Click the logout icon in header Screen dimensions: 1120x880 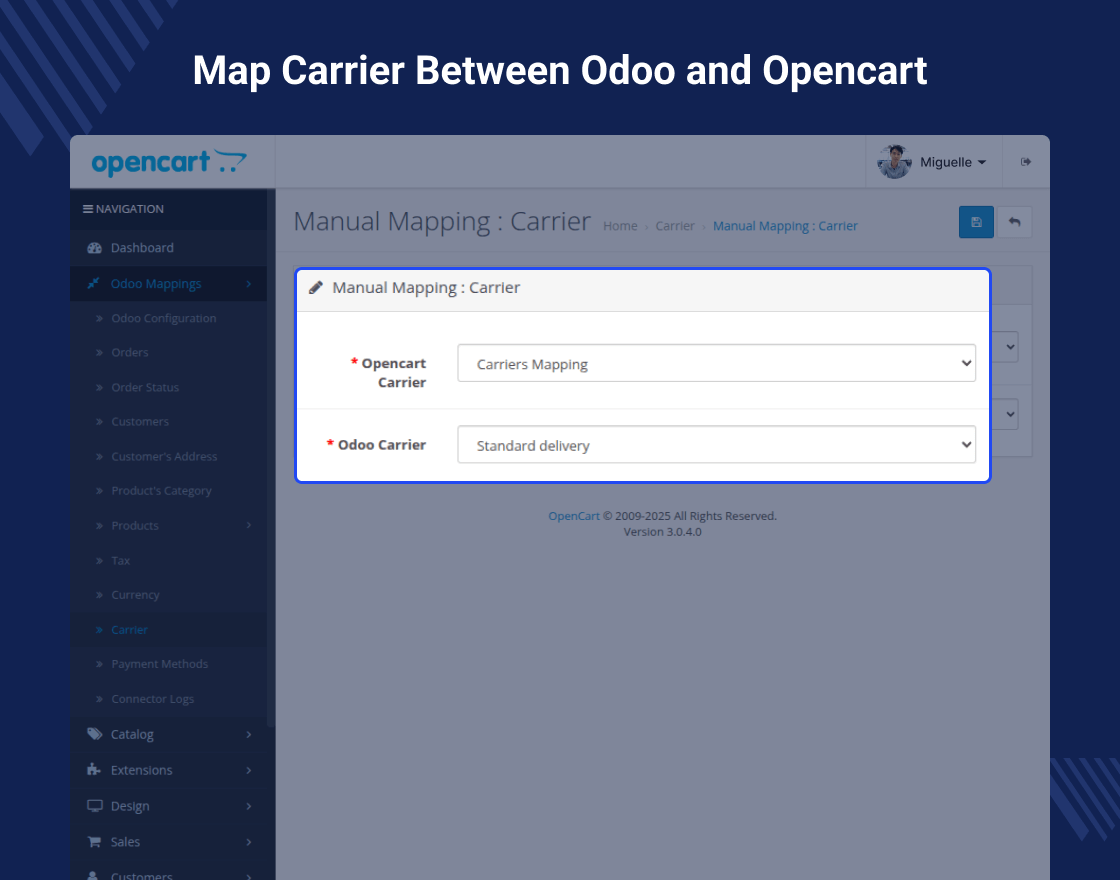coord(1026,162)
